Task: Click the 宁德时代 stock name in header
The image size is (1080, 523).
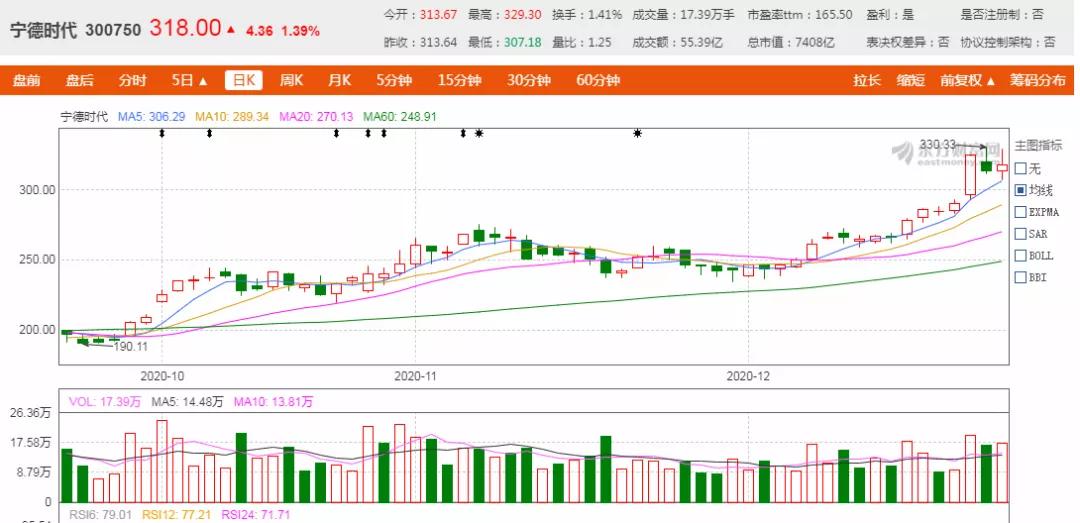Action: click(x=43, y=30)
